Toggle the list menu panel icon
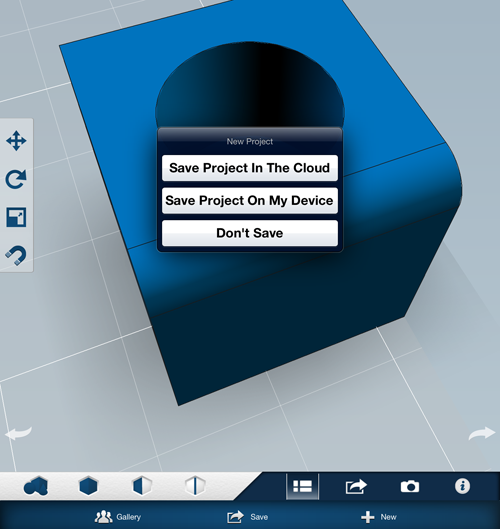The image size is (500, 529). 302,486
